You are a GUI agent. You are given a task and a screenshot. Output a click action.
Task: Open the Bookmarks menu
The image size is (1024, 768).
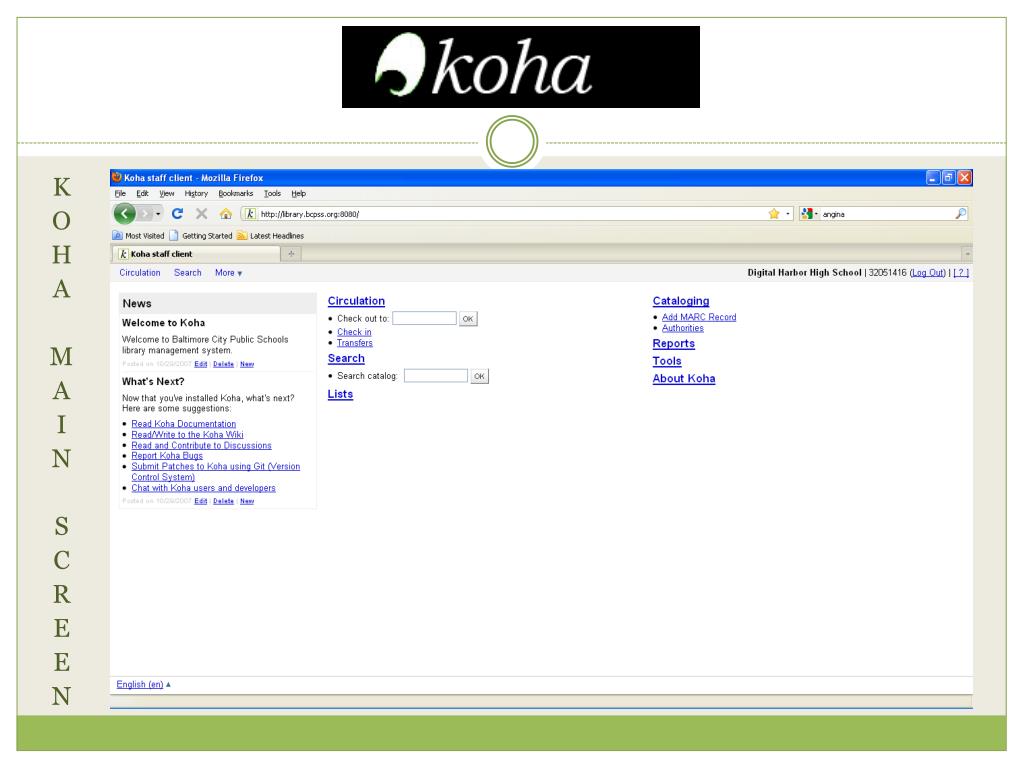[236, 194]
